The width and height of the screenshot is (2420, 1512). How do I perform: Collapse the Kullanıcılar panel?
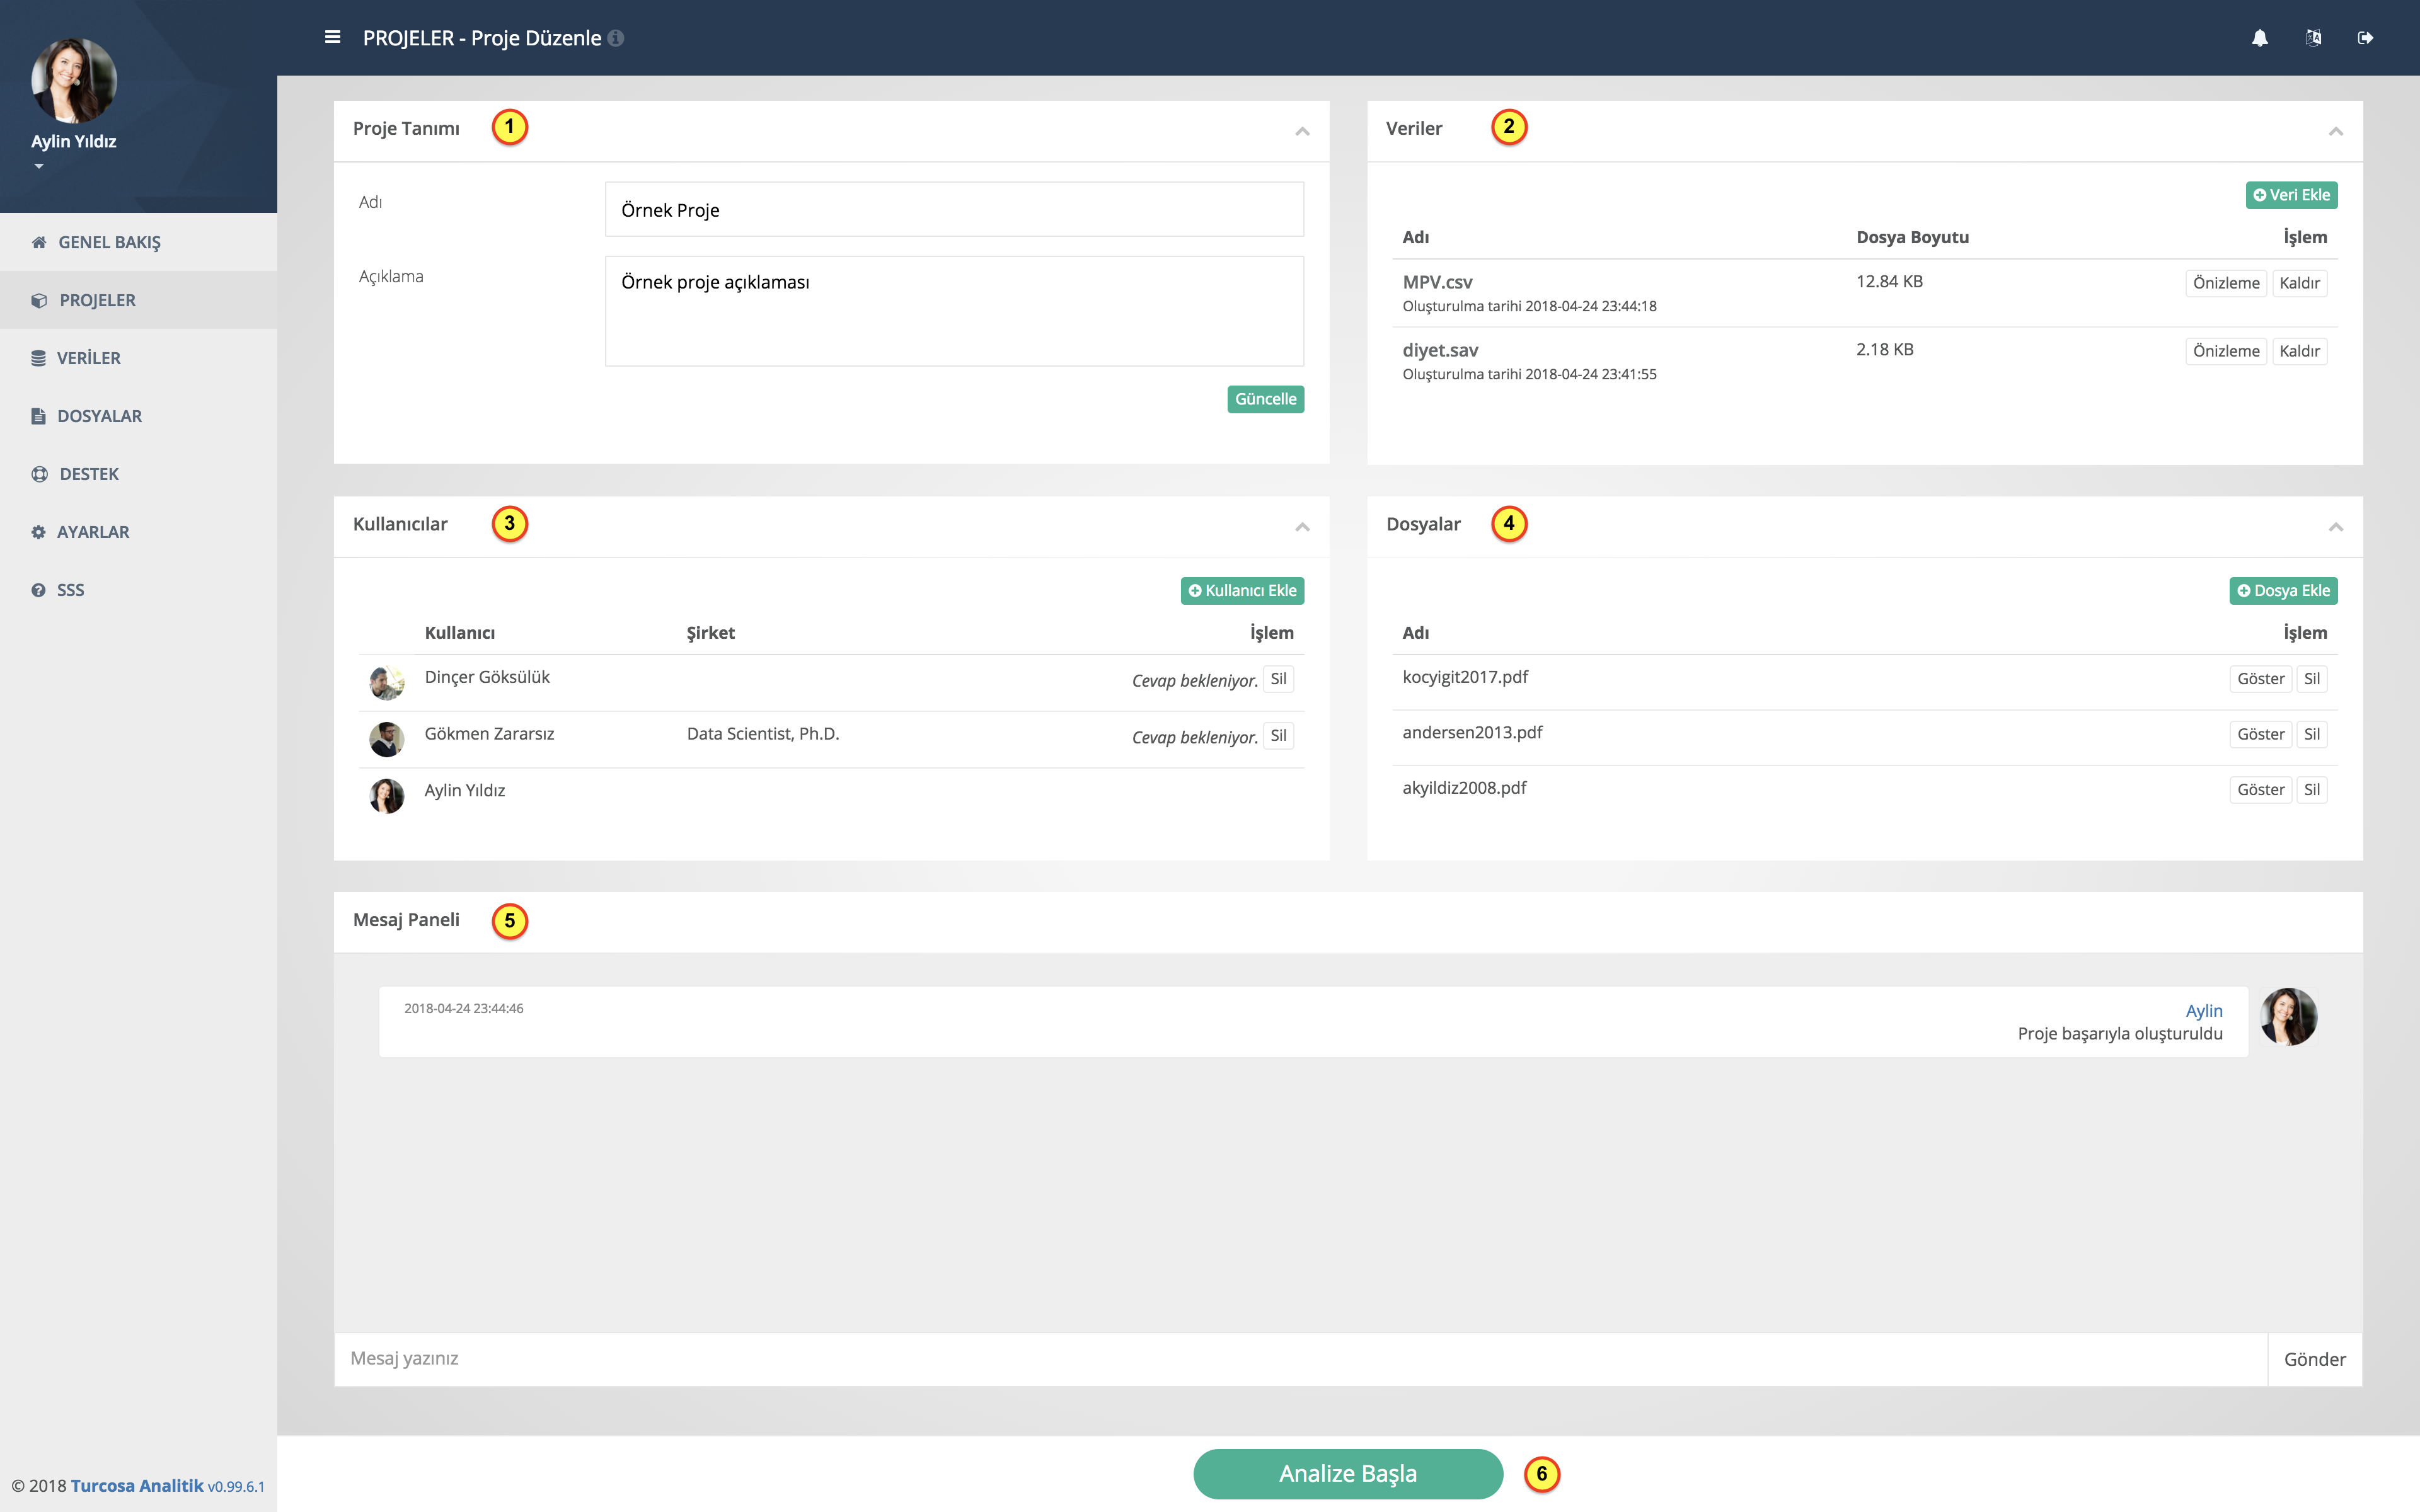[x=1302, y=527]
